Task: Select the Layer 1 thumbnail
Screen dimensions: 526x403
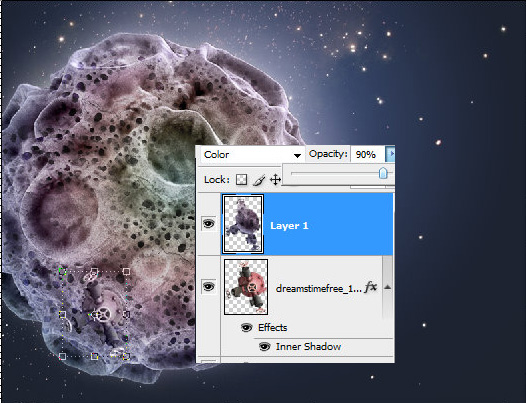Action: point(243,224)
